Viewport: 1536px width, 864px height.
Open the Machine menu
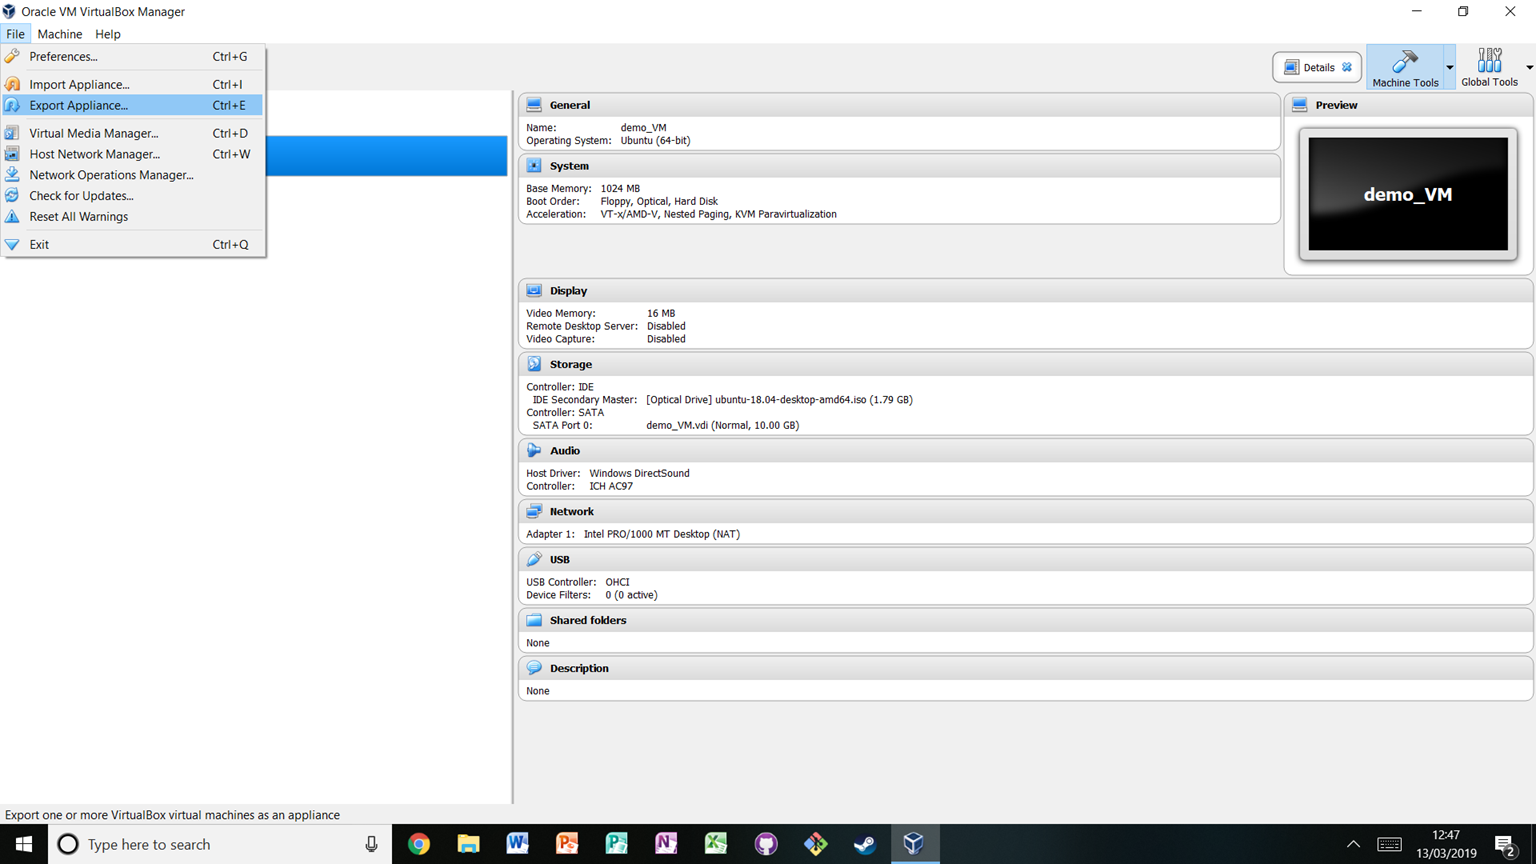pos(59,33)
